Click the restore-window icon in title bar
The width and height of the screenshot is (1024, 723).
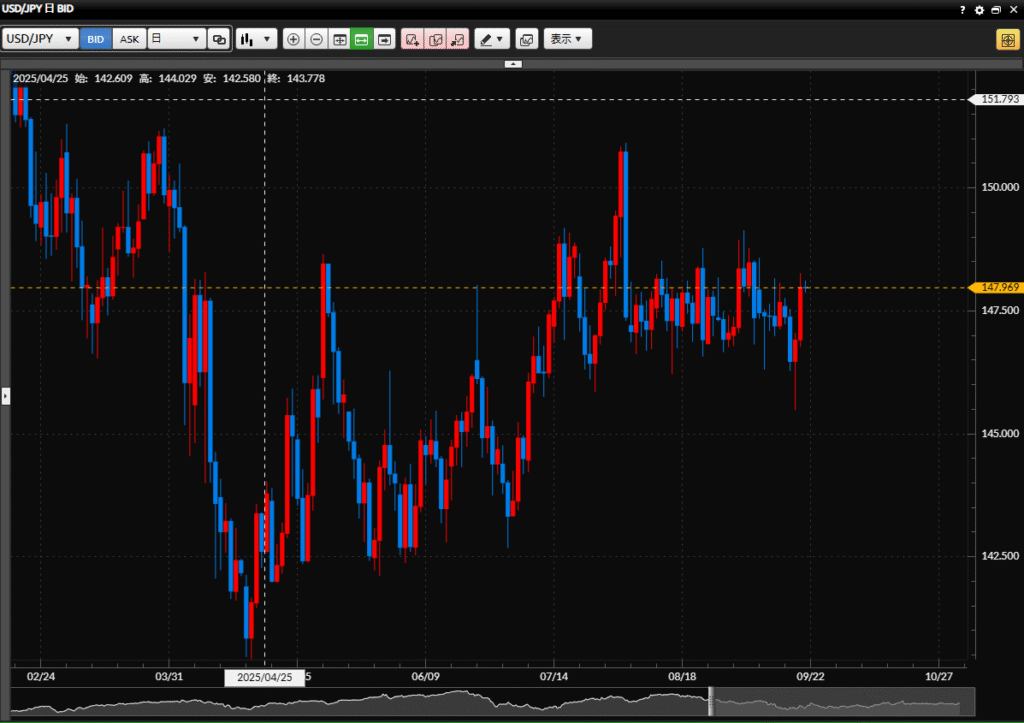pyautogui.click(x=996, y=10)
